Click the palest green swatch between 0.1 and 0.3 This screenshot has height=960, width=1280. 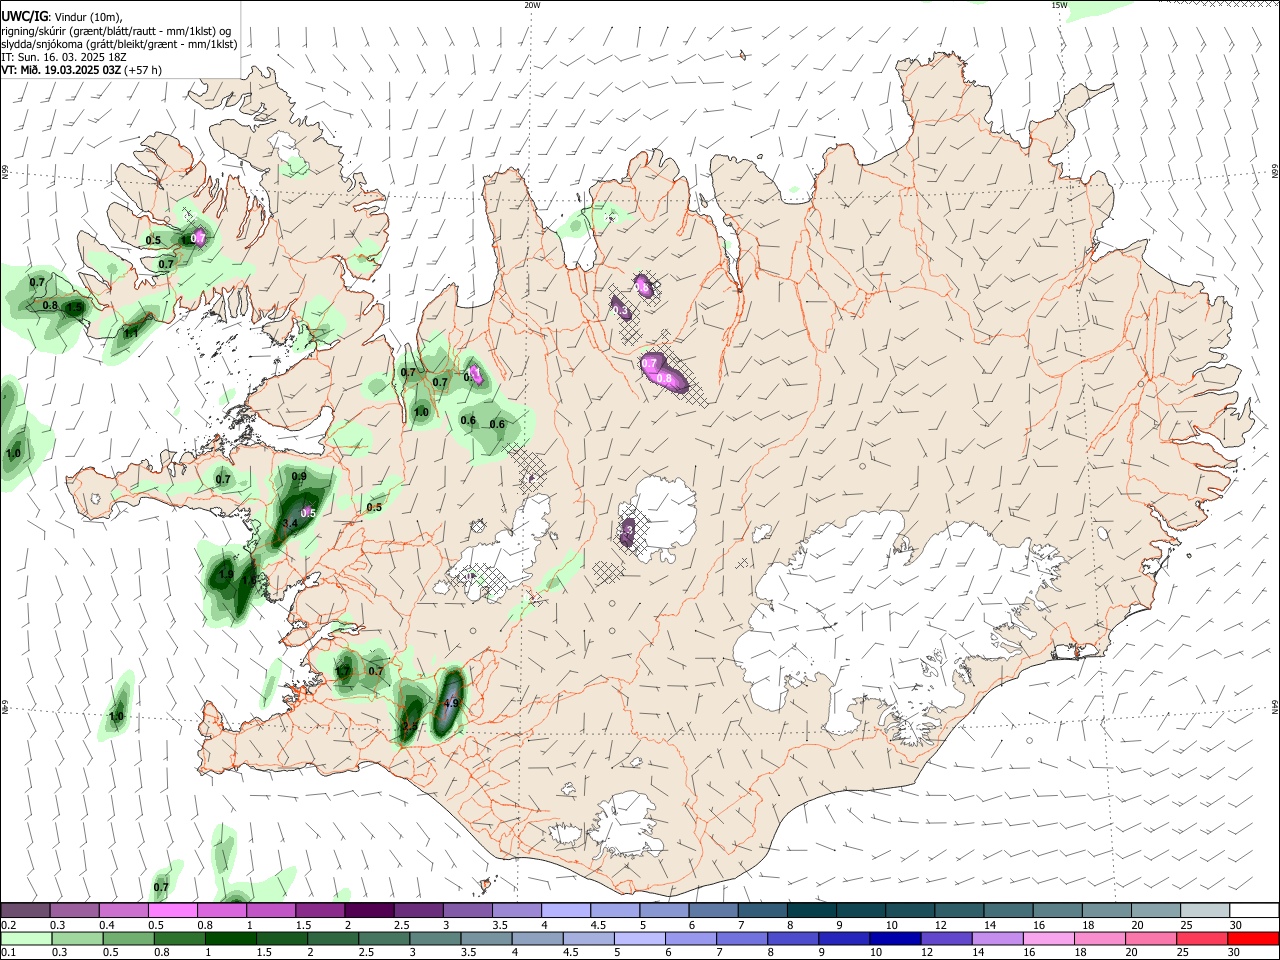click(x=27, y=938)
